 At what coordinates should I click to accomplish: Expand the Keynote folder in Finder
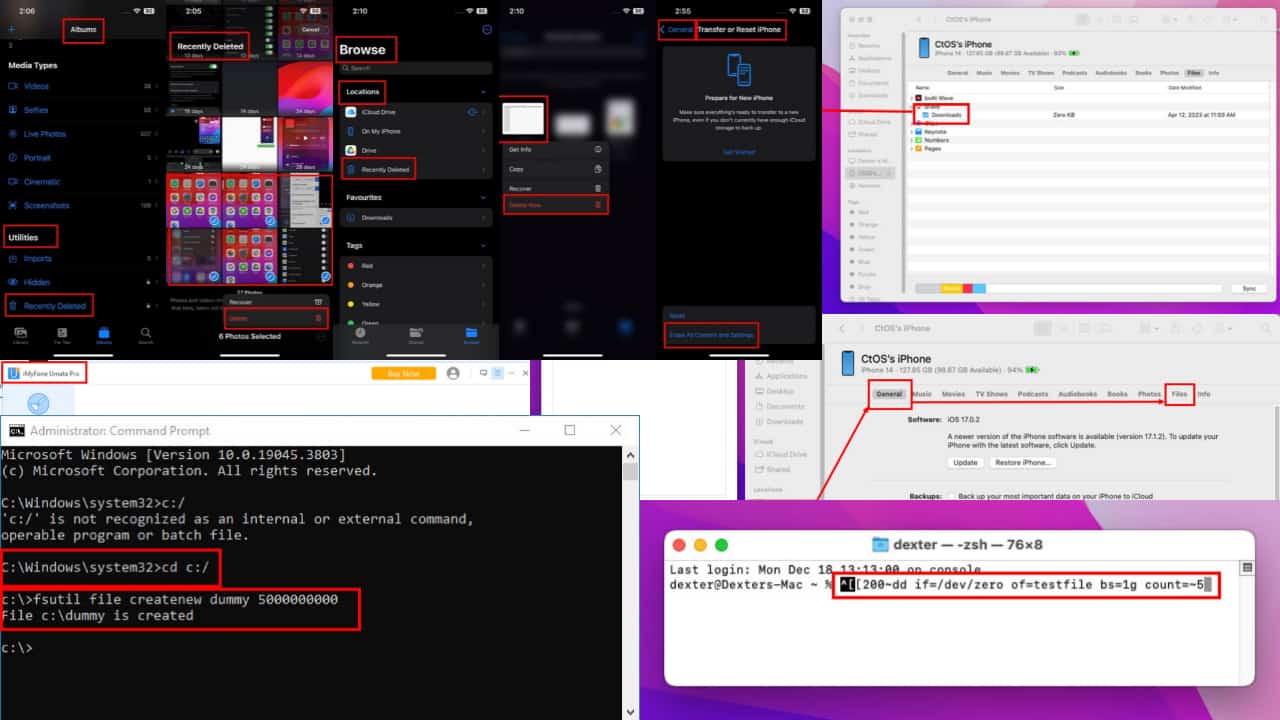[913, 131]
